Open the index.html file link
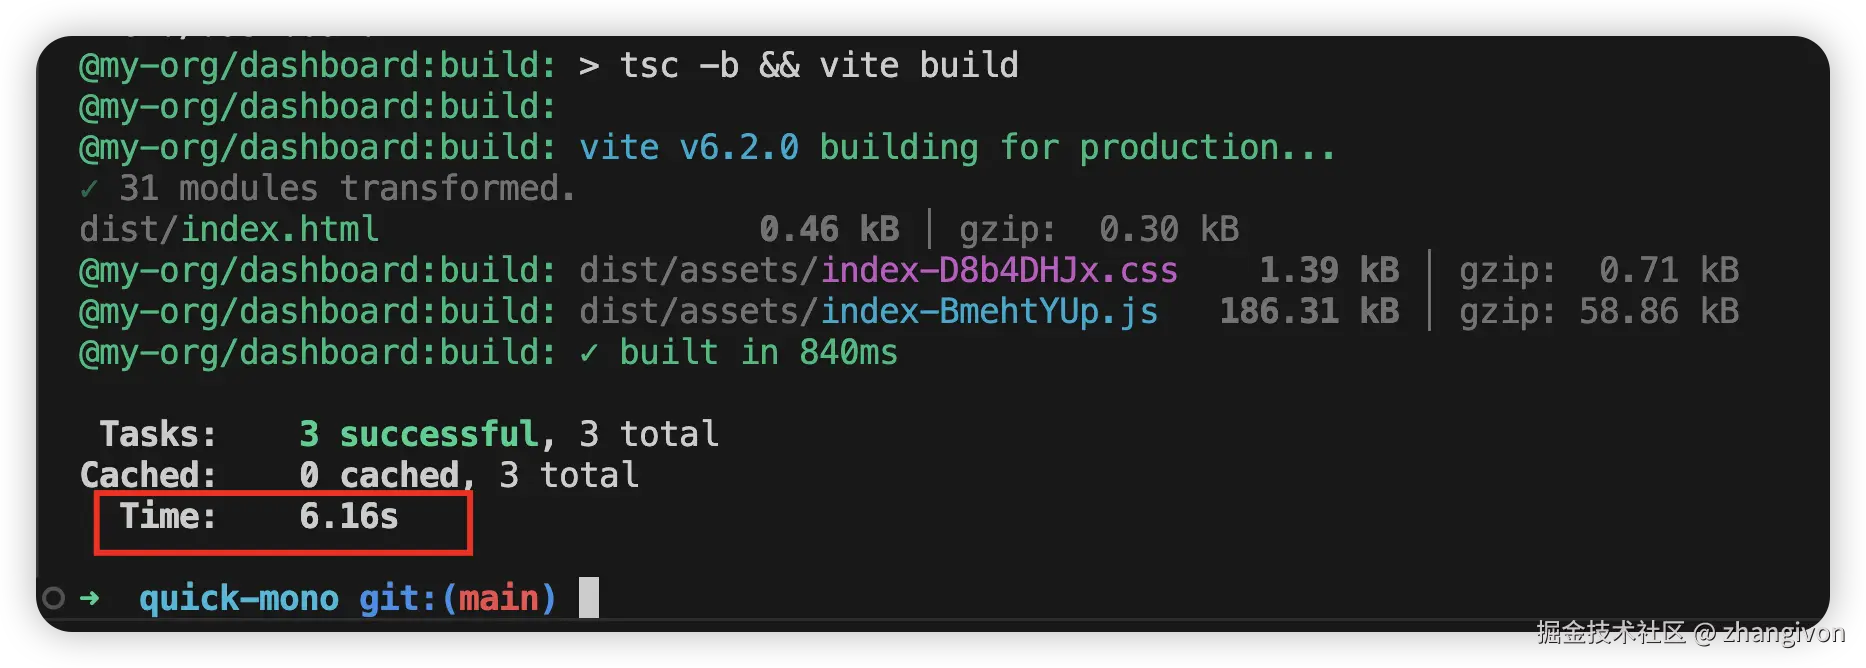1866x668 pixels. (x=279, y=230)
